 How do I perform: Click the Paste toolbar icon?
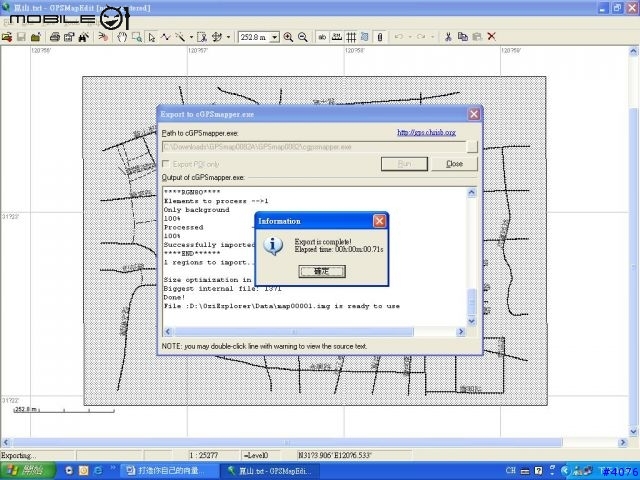point(477,37)
